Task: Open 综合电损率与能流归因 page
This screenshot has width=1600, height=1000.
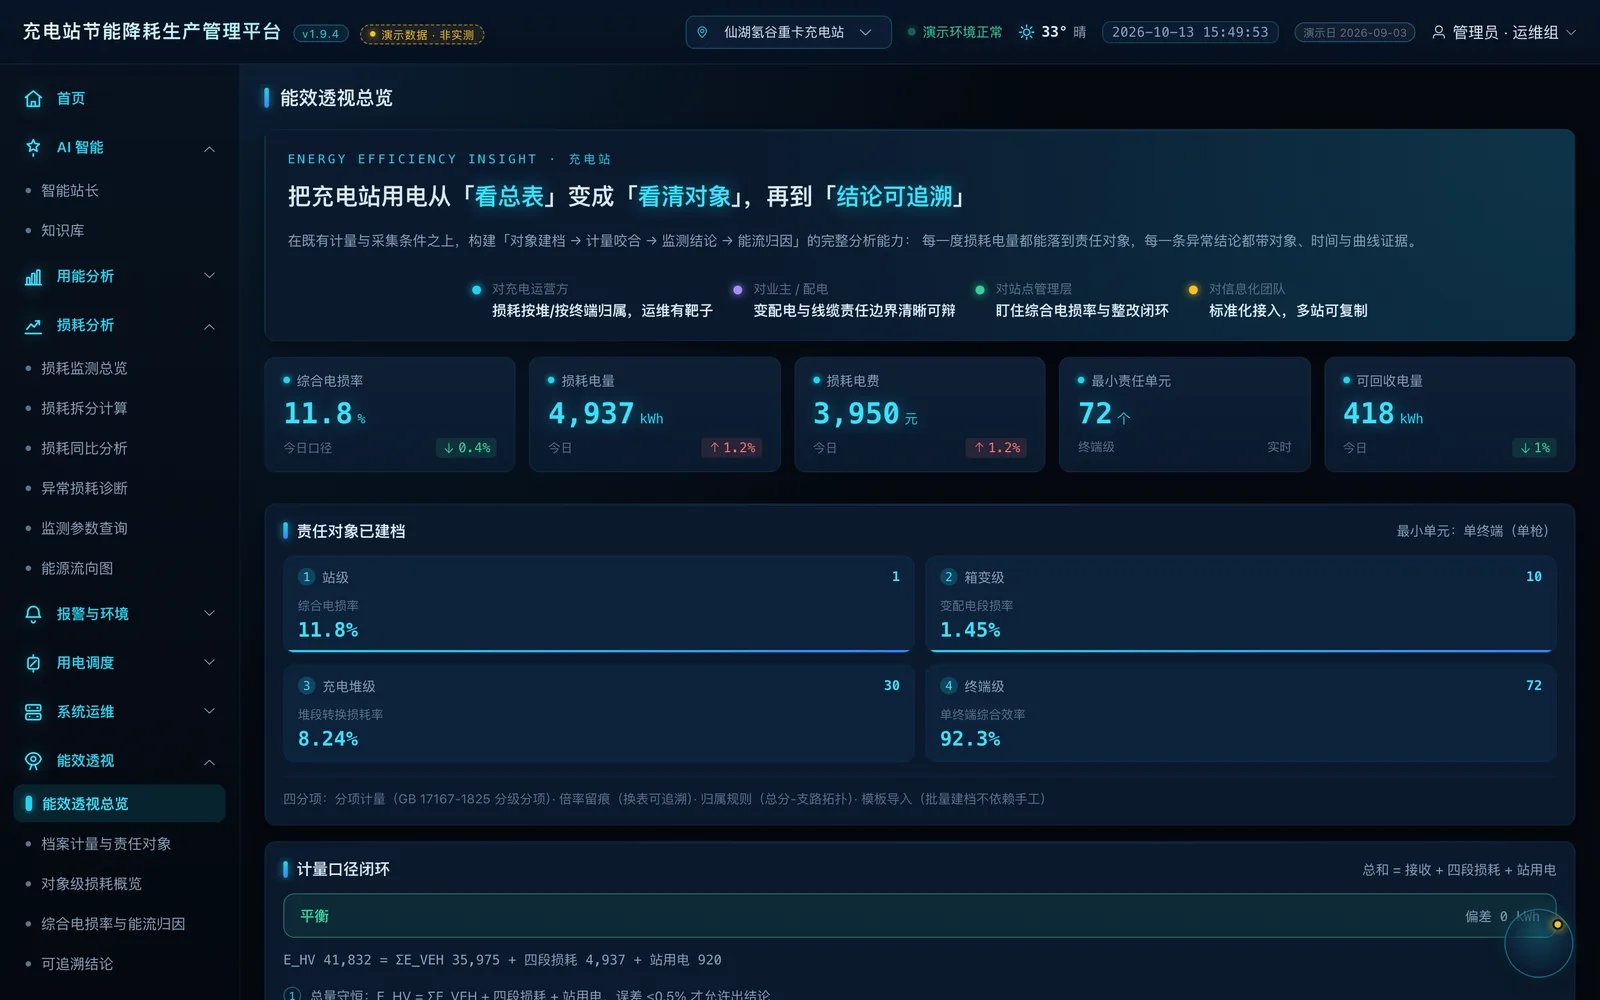Action: 119,924
